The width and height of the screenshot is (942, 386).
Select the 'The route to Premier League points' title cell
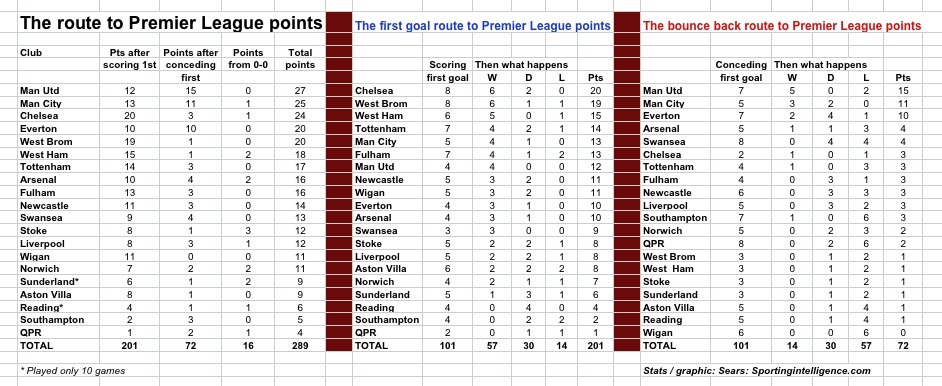pos(171,23)
